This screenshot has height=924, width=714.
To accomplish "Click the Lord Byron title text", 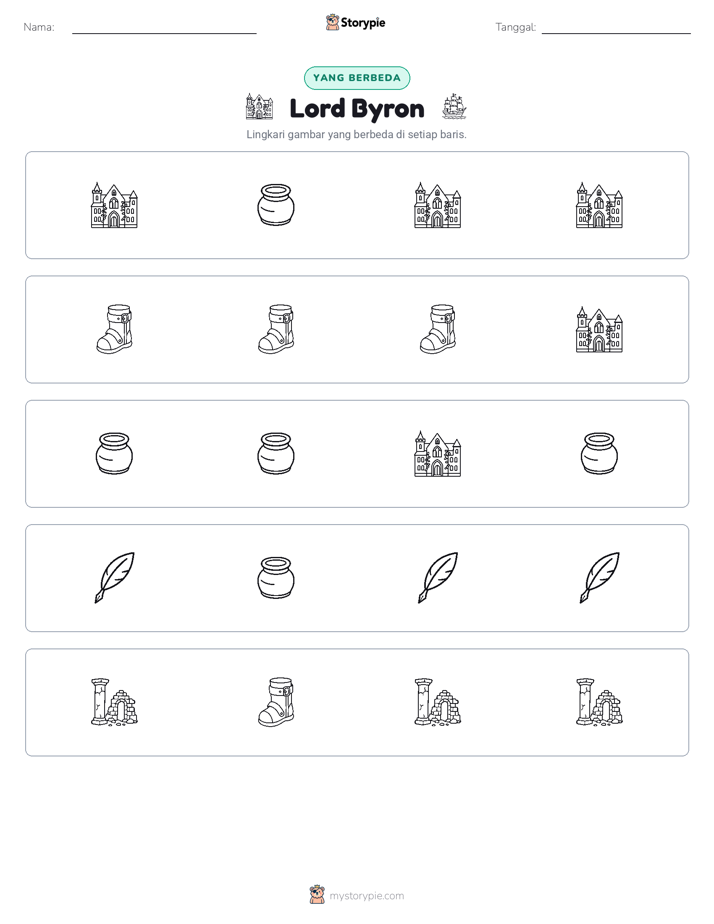I will (357, 109).
